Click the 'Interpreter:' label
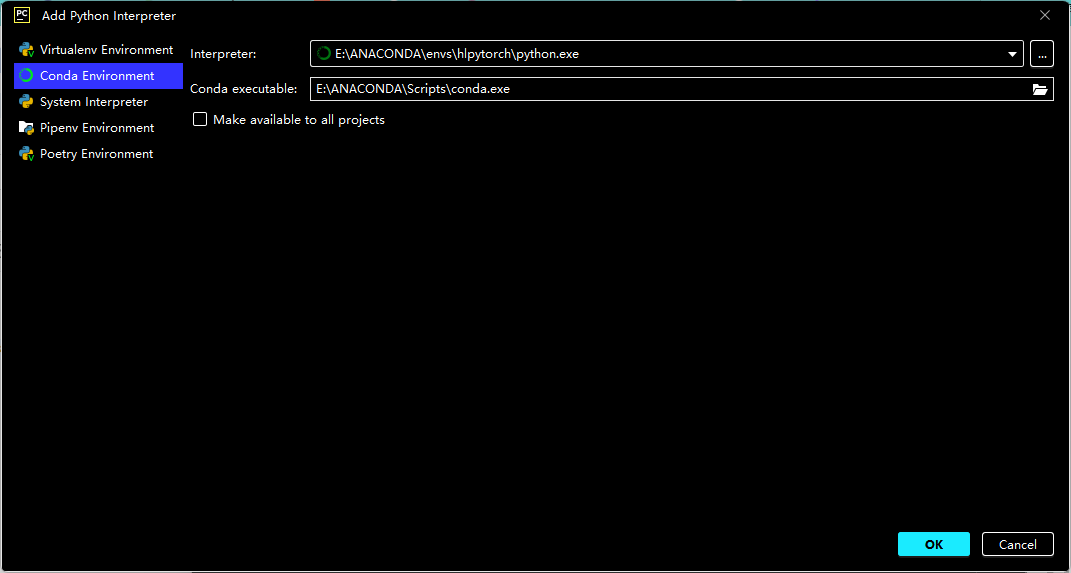This screenshot has width=1071, height=573. tap(223, 54)
